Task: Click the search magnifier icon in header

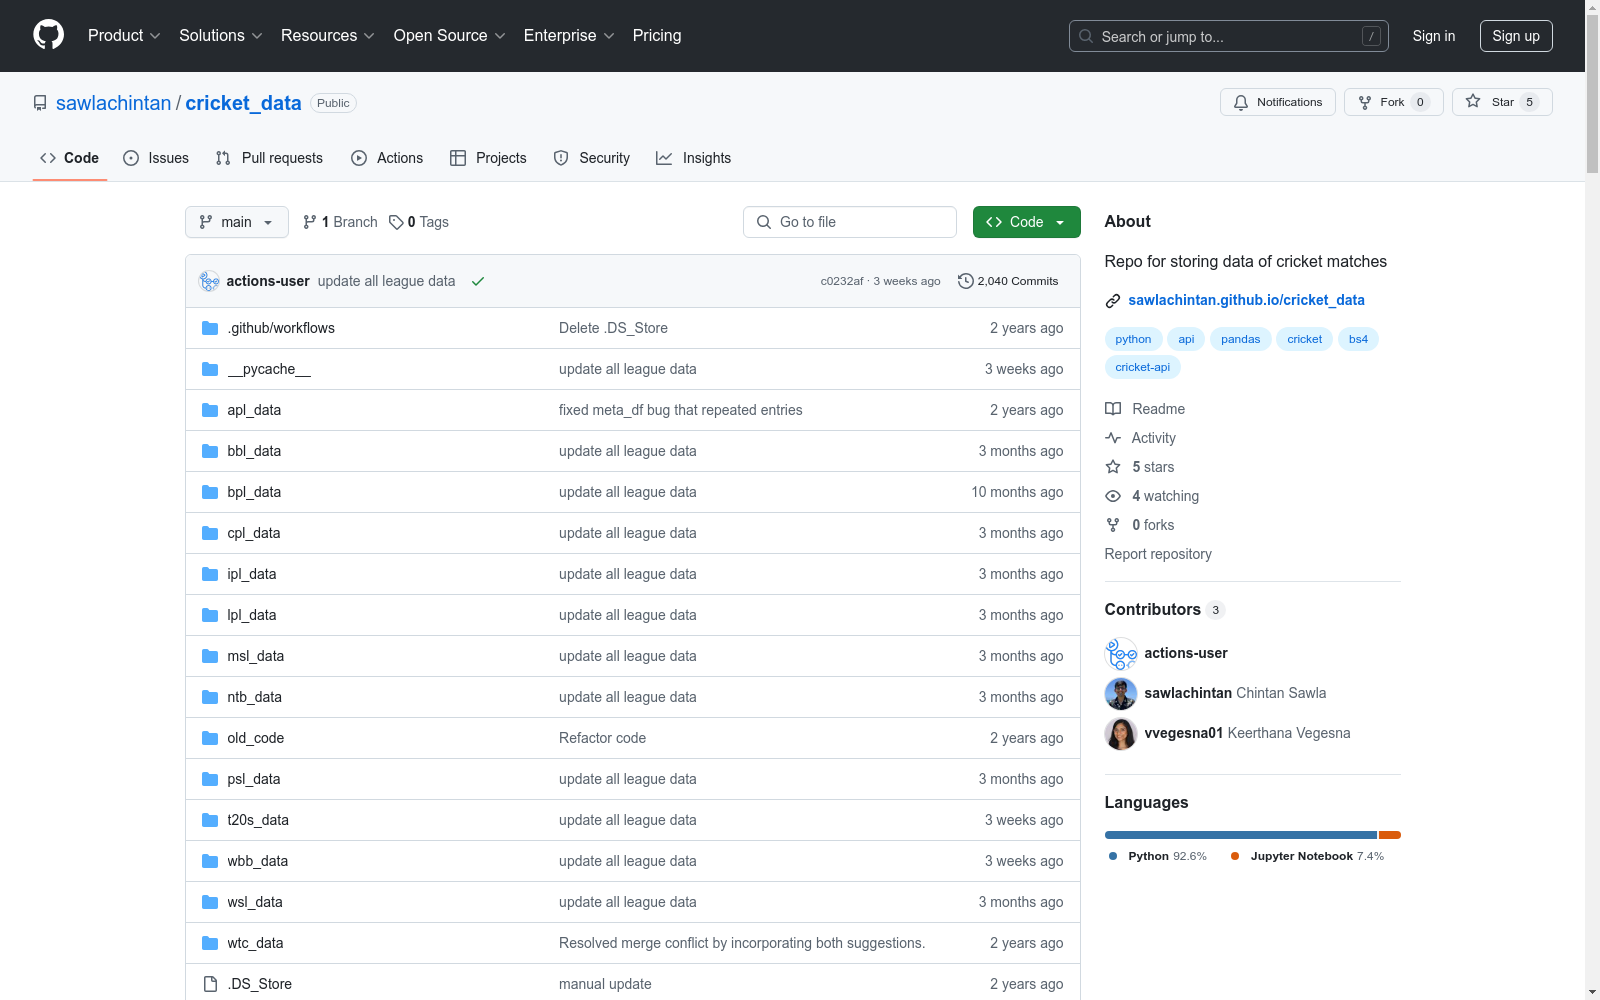Action: 1086,36
